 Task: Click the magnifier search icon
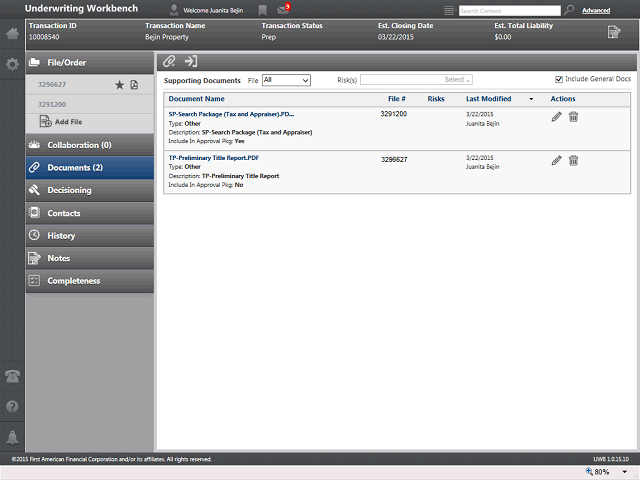pyautogui.click(x=569, y=10)
